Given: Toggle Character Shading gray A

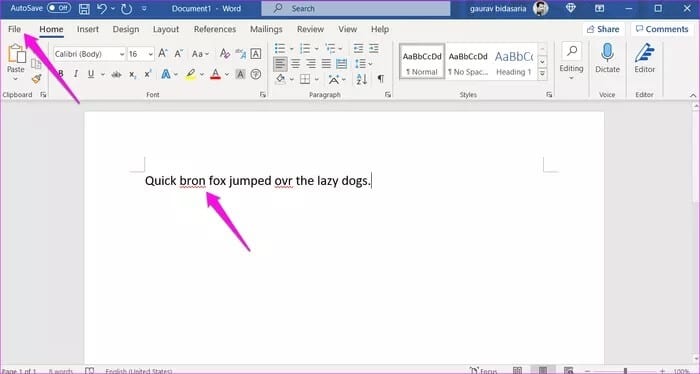Looking at the screenshot, I should [240, 74].
